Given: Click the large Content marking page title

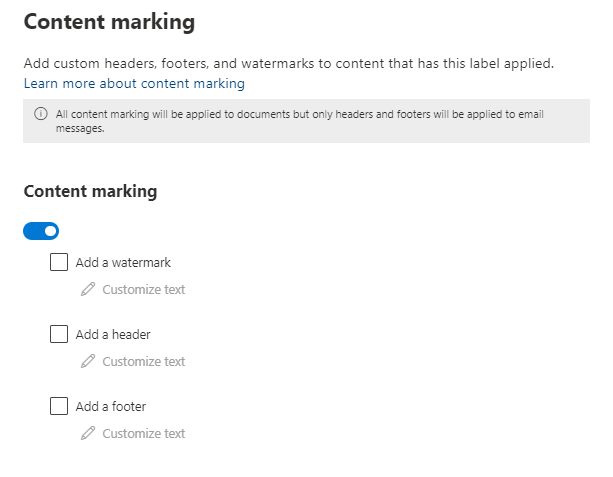Looking at the screenshot, I should click(x=109, y=20).
